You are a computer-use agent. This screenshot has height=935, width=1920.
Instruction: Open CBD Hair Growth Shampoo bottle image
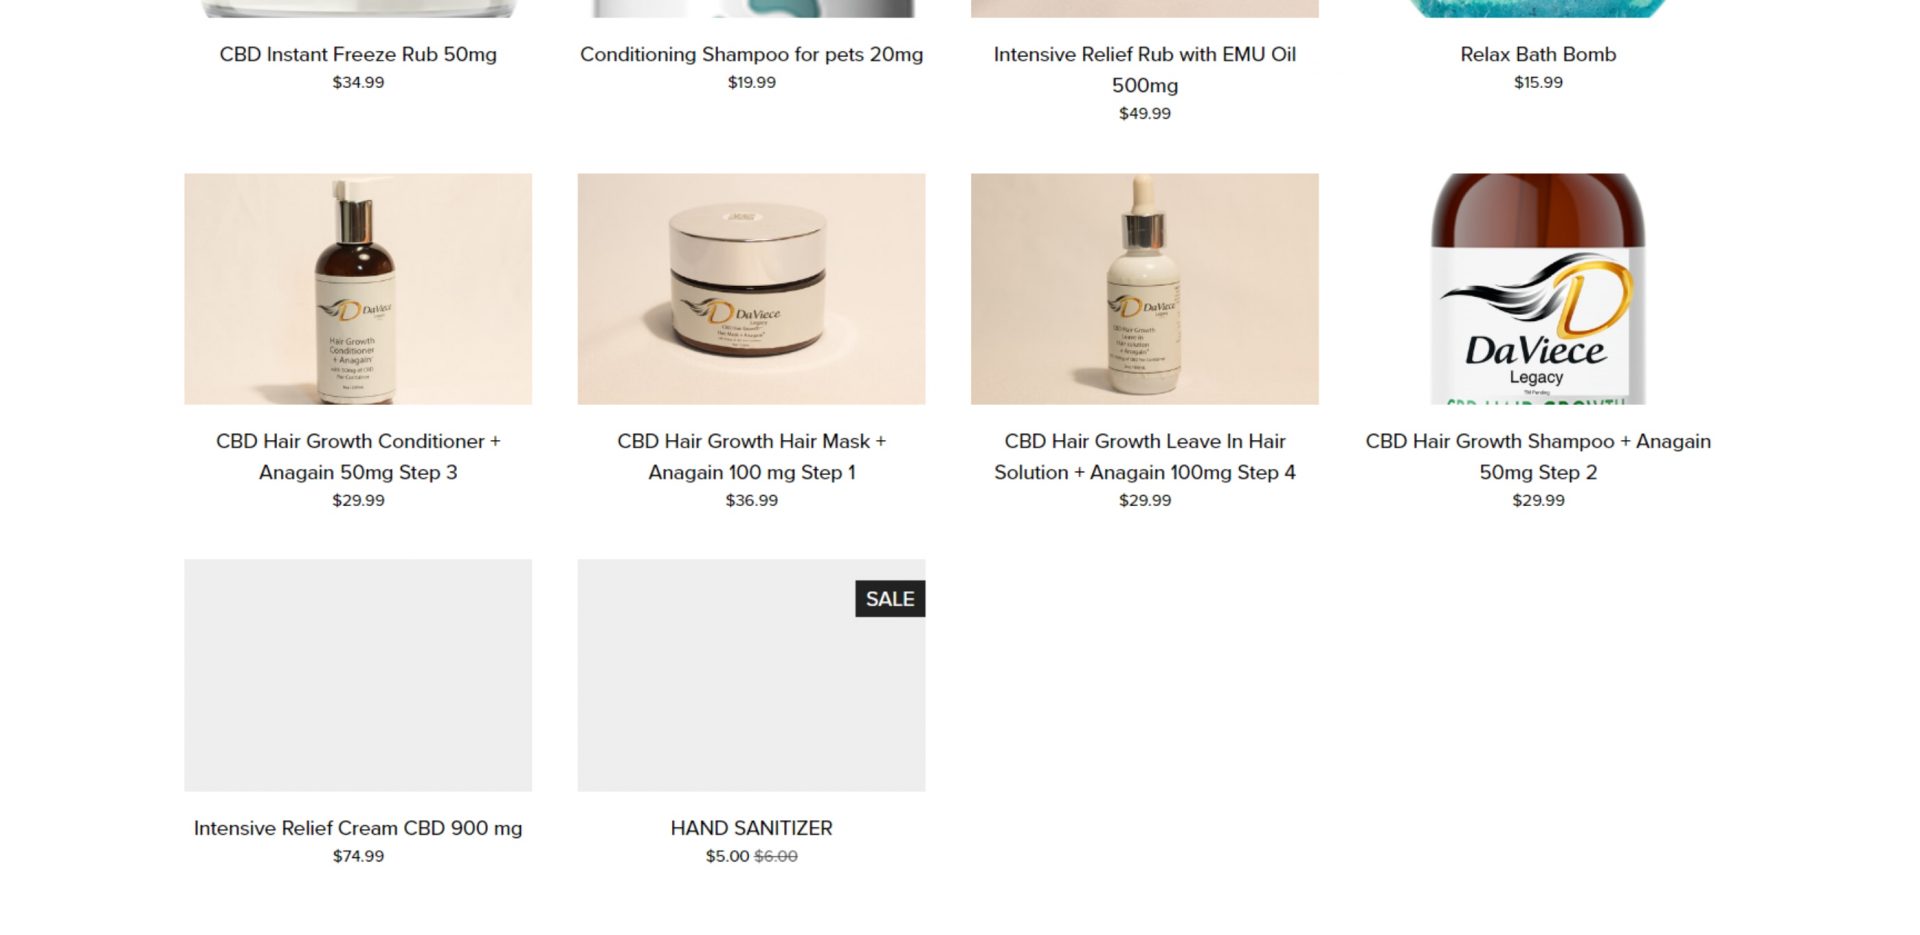pyautogui.click(x=1538, y=289)
